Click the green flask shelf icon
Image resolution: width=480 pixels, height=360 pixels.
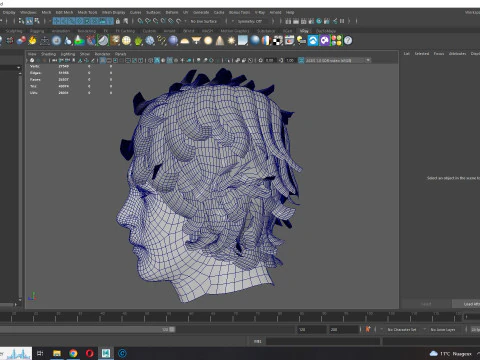point(79,41)
